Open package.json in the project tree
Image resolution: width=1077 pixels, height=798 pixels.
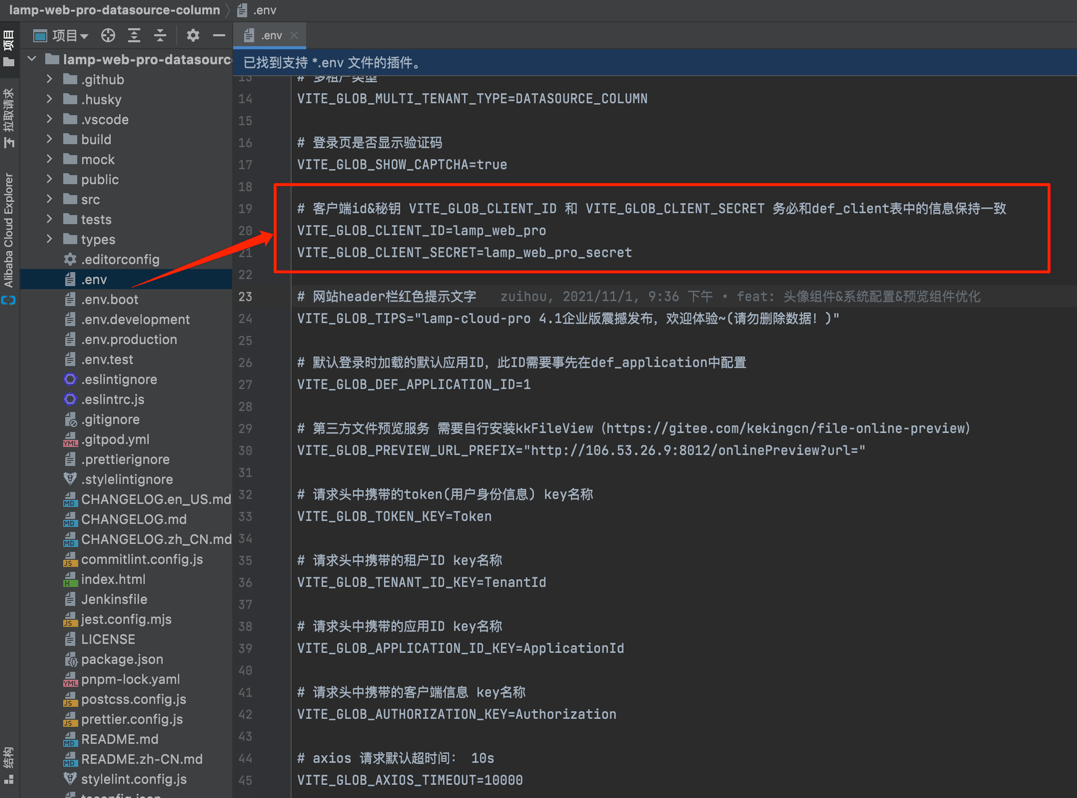[122, 659]
